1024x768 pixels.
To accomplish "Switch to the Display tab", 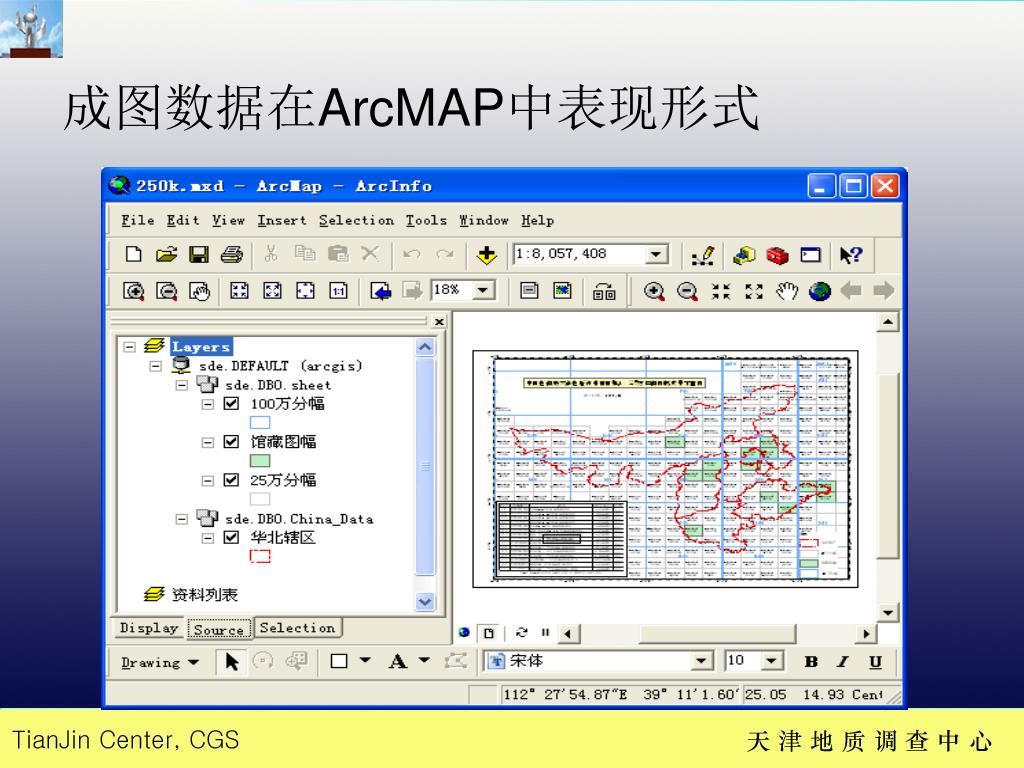I will [149, 628].
